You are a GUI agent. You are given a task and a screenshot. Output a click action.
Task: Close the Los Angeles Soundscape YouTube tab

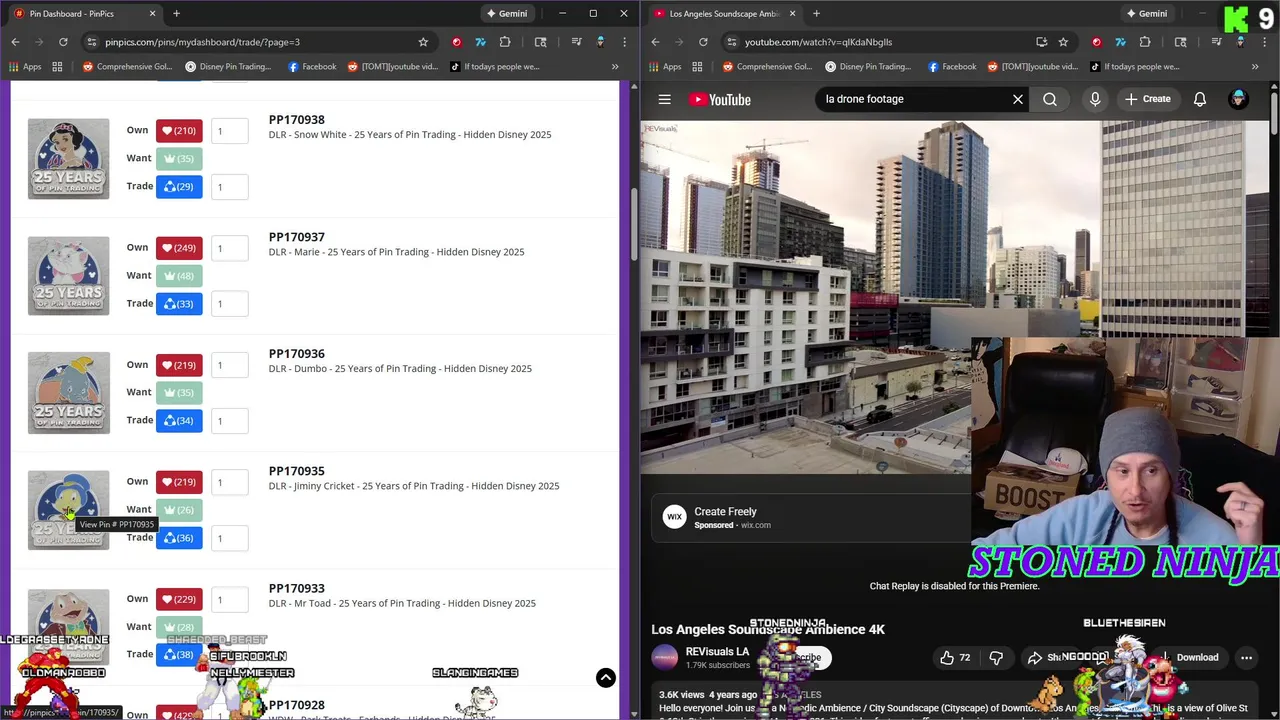pos(793,13)
